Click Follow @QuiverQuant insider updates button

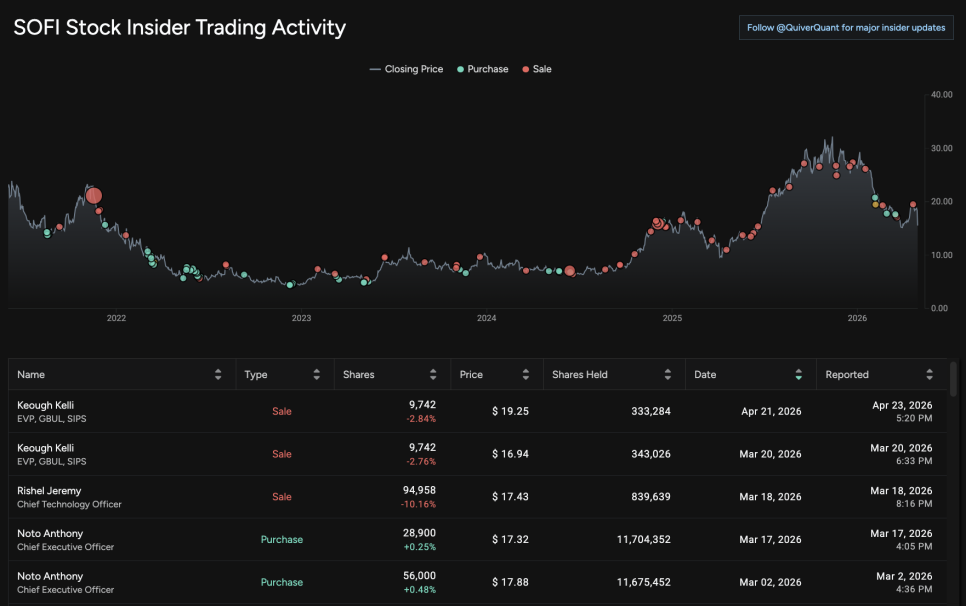(845, 28)
